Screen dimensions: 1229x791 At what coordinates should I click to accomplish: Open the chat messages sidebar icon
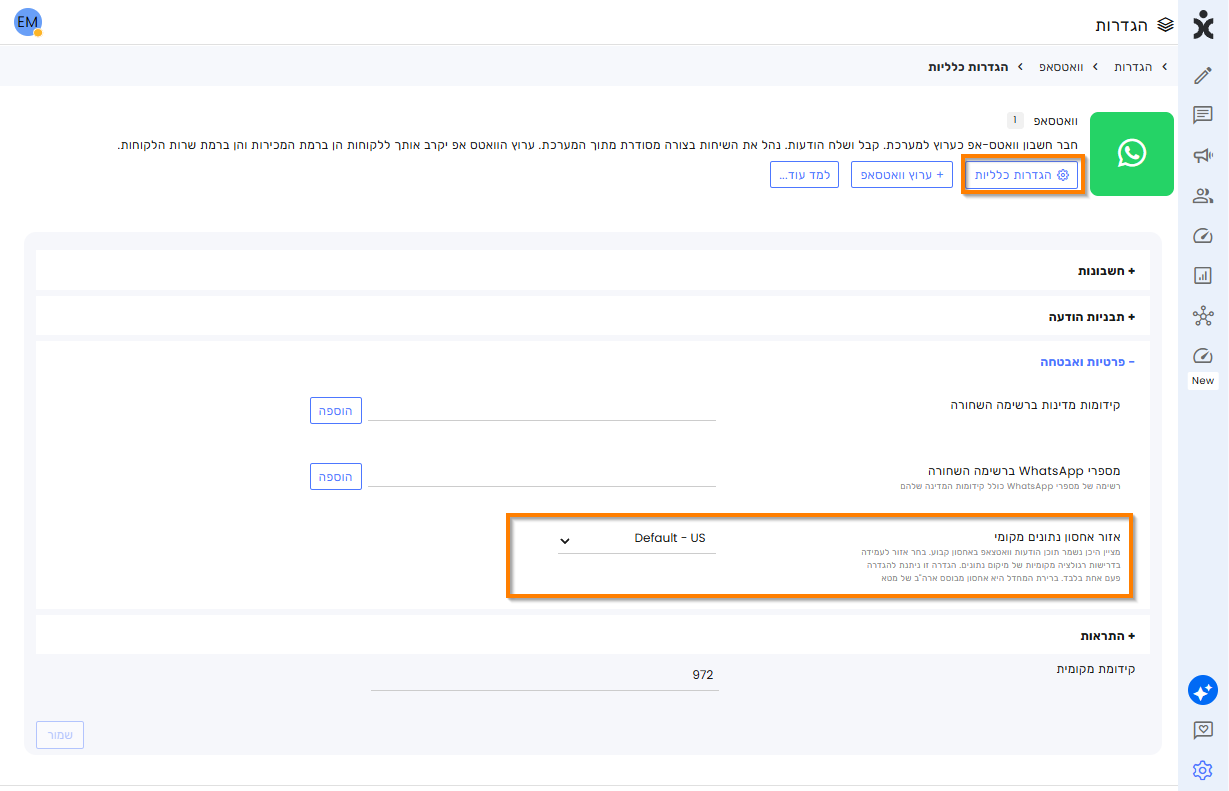pos(1203,115)
